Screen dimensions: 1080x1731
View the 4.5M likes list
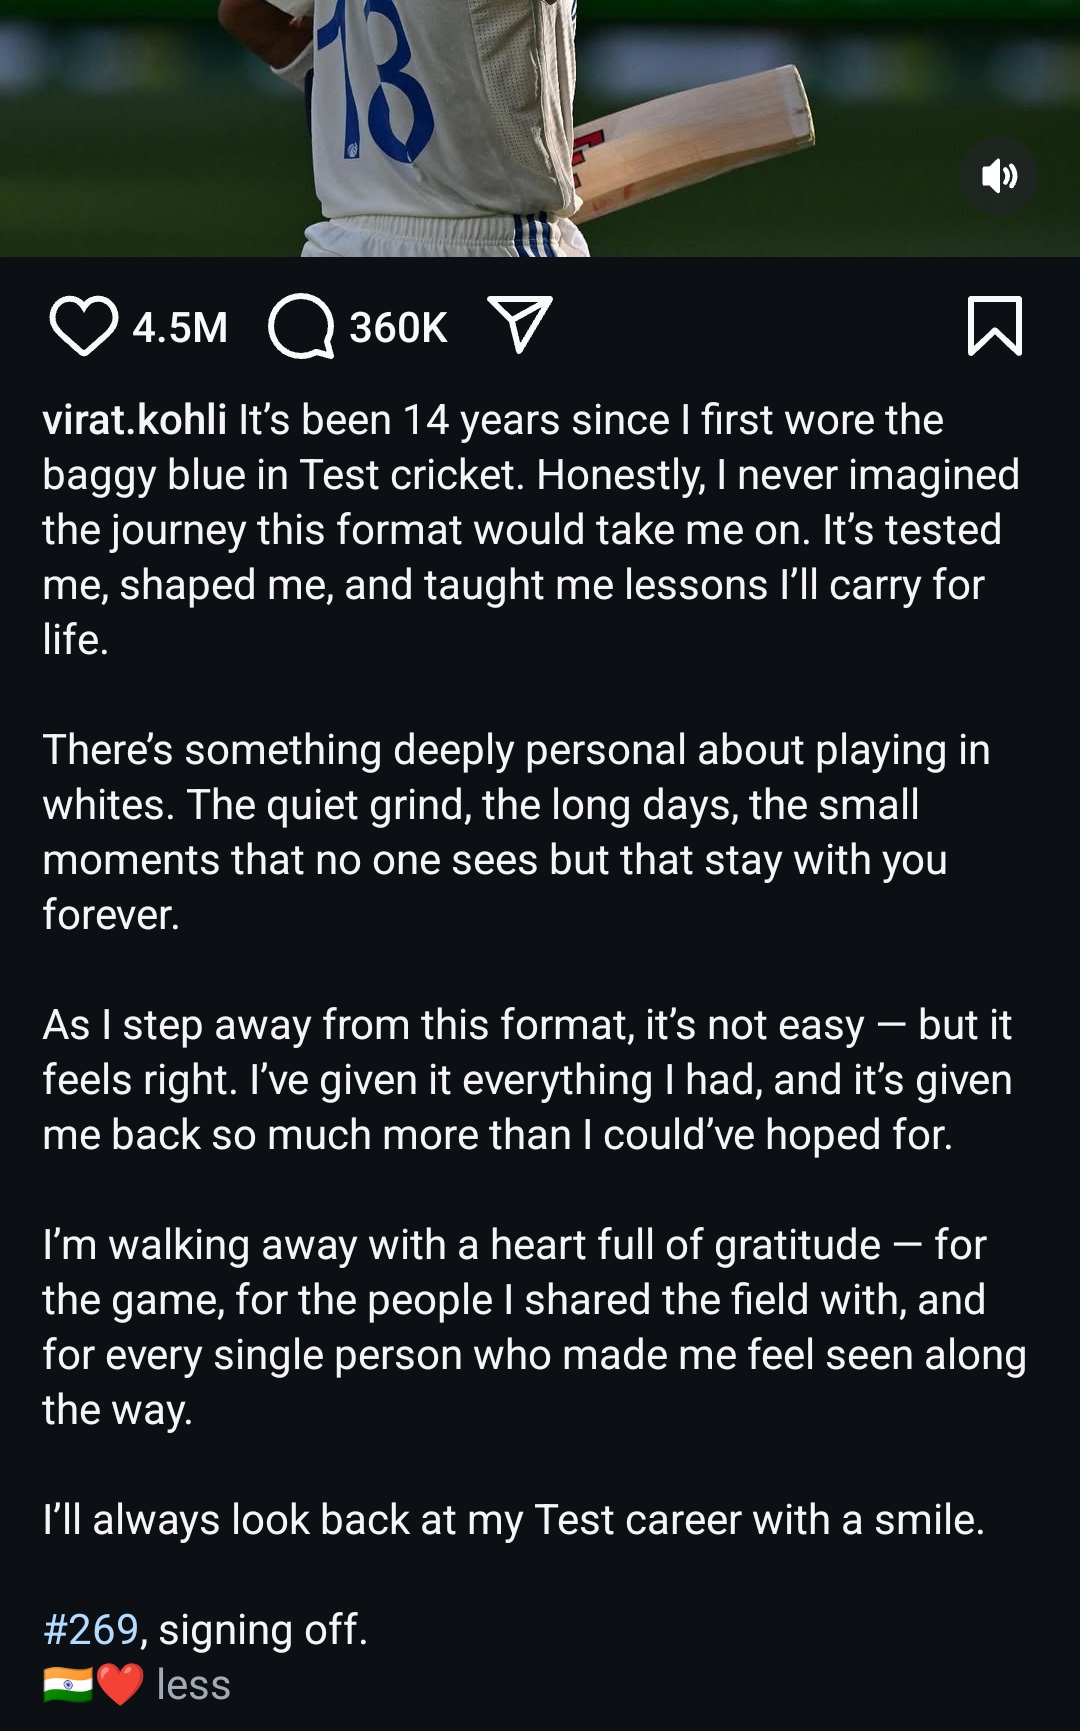coord(180,328)
